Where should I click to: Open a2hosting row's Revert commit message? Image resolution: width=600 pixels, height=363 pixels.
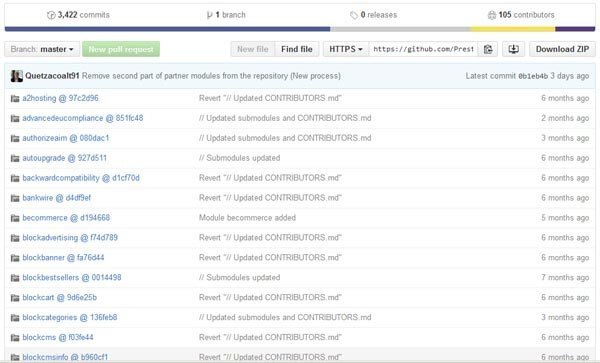[x=270, y=98]
